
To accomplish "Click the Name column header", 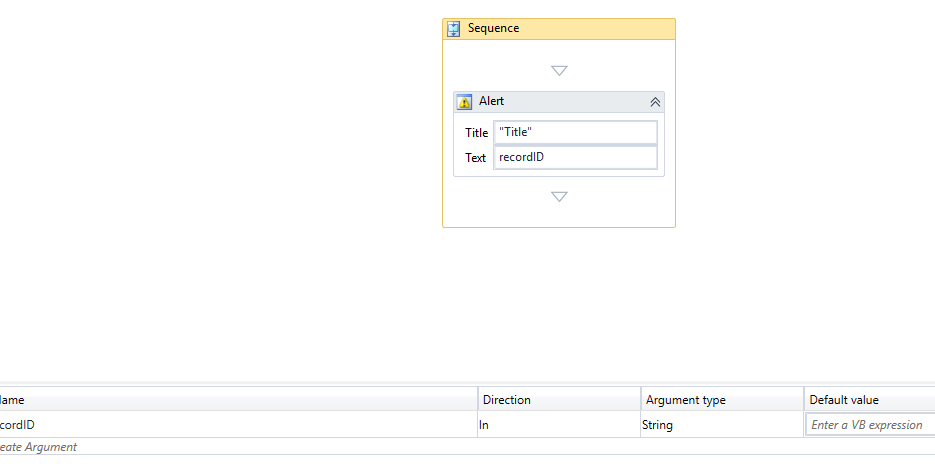I will 239,400.
